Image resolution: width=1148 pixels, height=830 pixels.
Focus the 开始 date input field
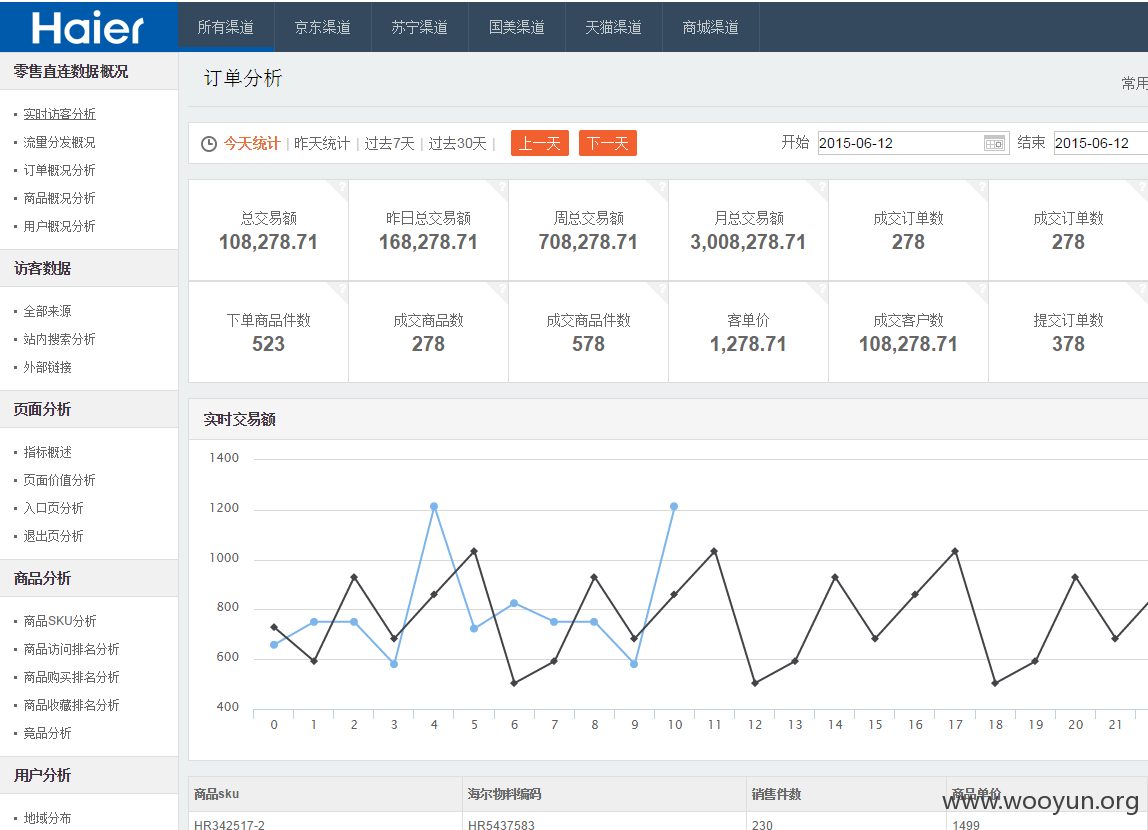point(913,143)
